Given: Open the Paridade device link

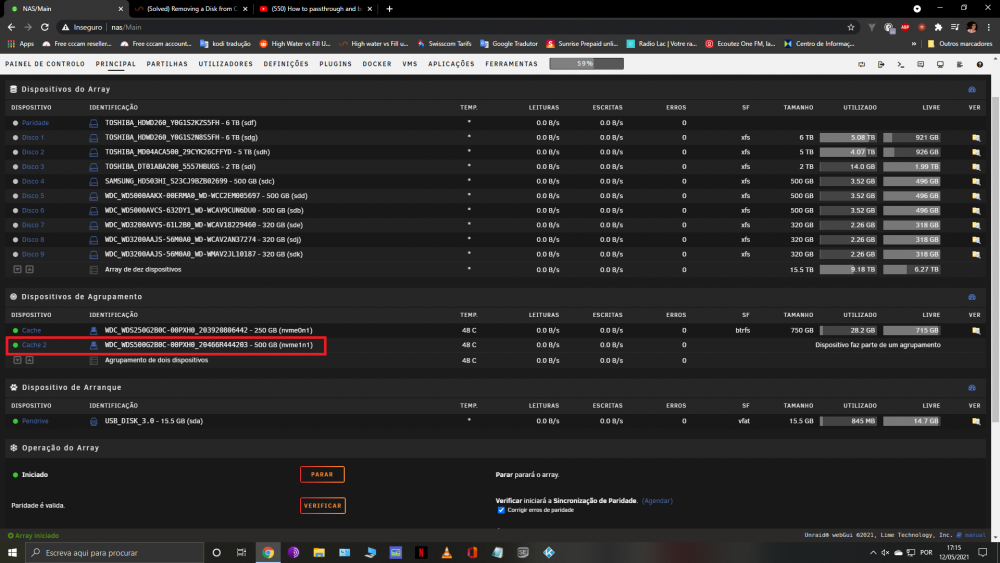Looking at the screenshot, I should [x=35, y=123].
